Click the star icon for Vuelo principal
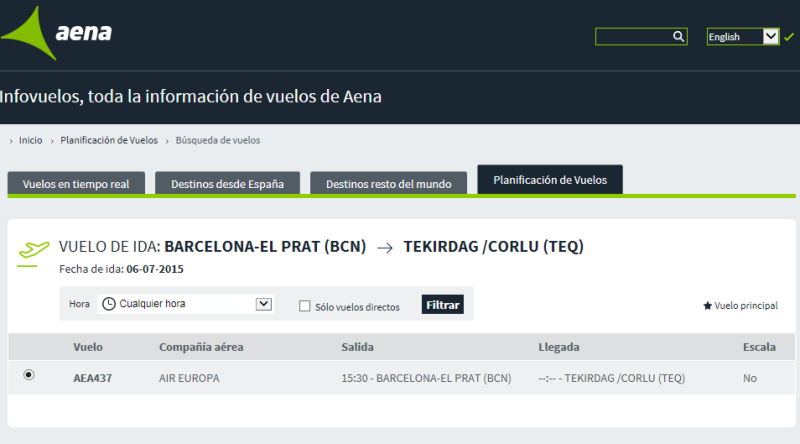Viewport: 800px width, 444px height. [x=707, y=306]
